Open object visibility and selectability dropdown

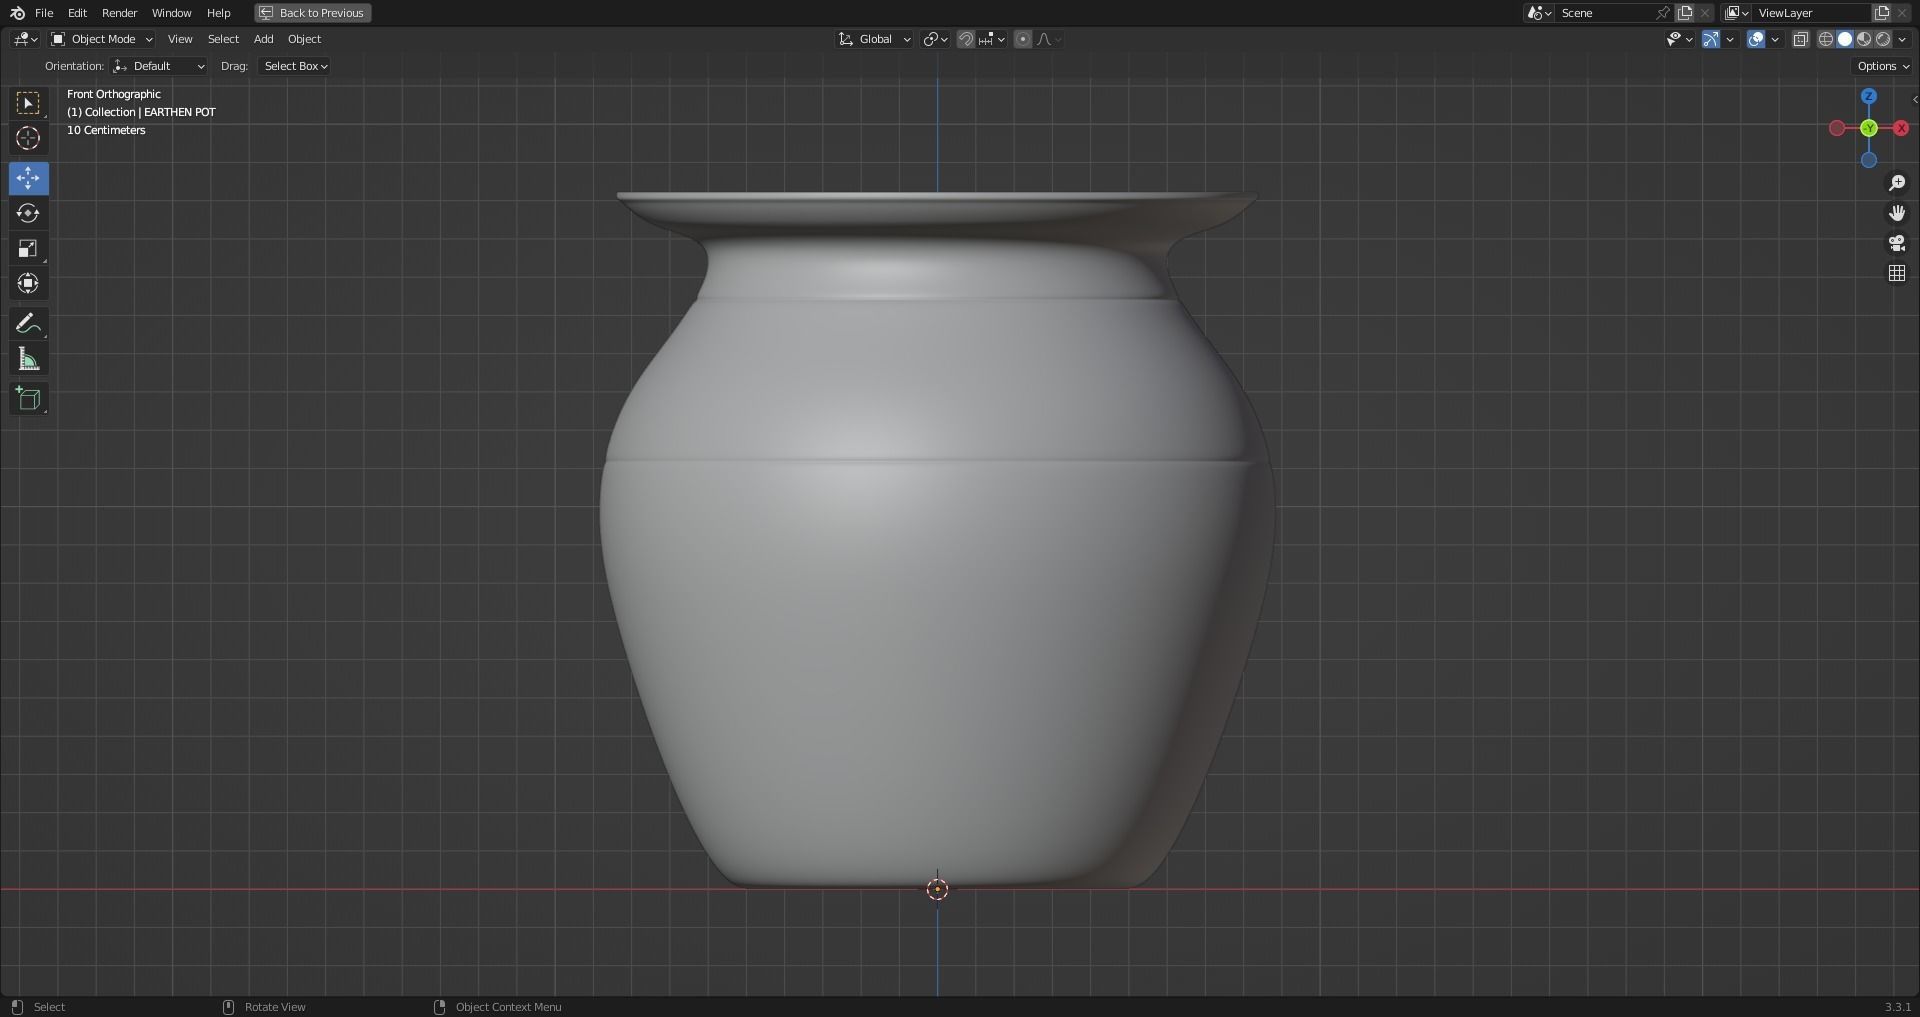[x=1679, y=39]
